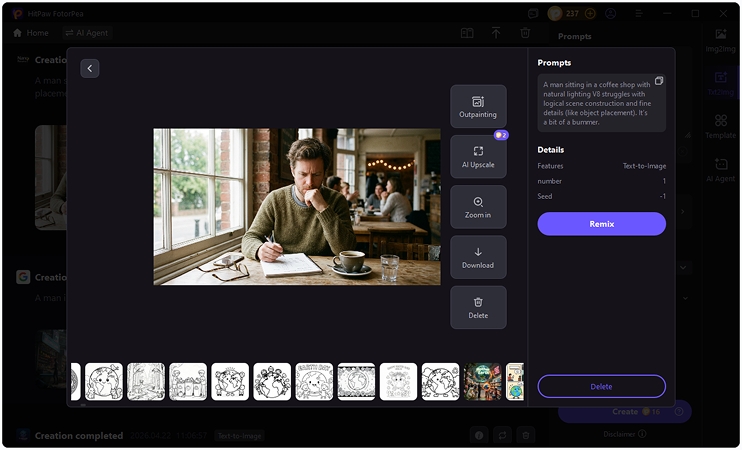
Task: Click the main coffee shop man image
Action: coord(296,206)
